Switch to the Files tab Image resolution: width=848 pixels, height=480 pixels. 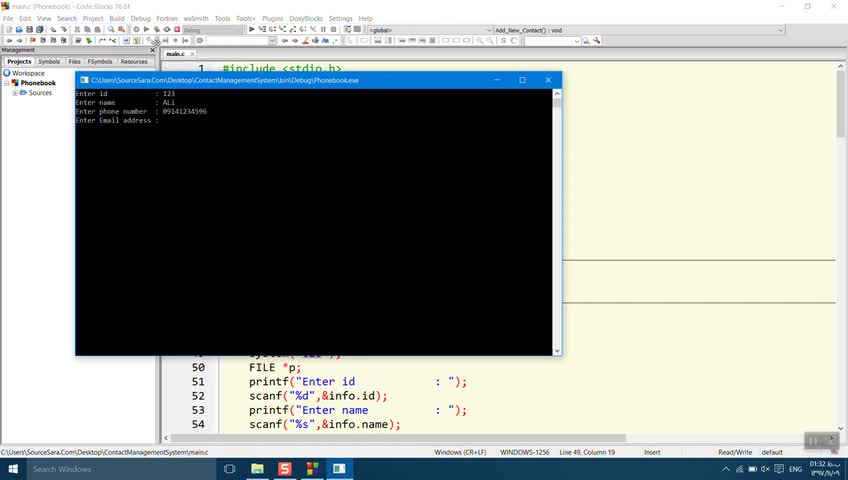(x=74, y=62)
